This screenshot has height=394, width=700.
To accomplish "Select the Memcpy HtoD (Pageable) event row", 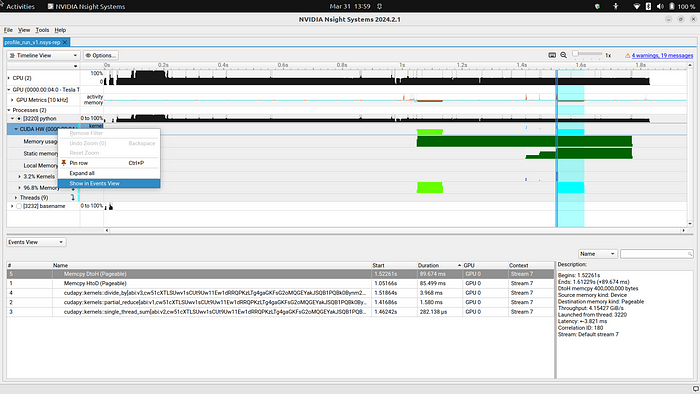I will 280,283.
